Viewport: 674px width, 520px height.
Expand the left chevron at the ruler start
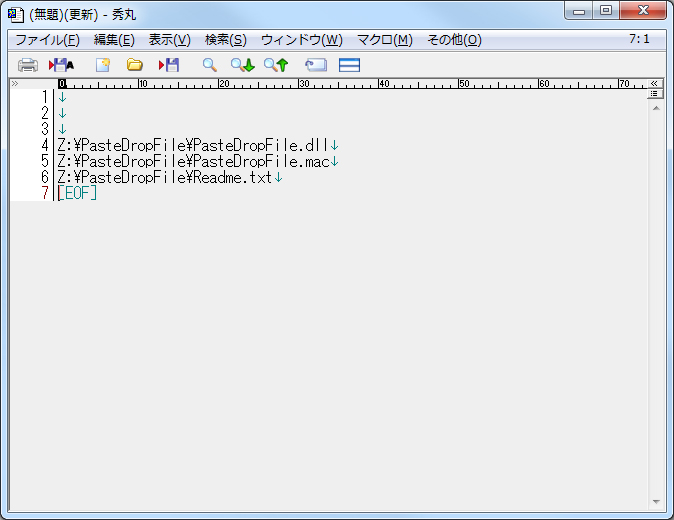[x=15, y=83]
